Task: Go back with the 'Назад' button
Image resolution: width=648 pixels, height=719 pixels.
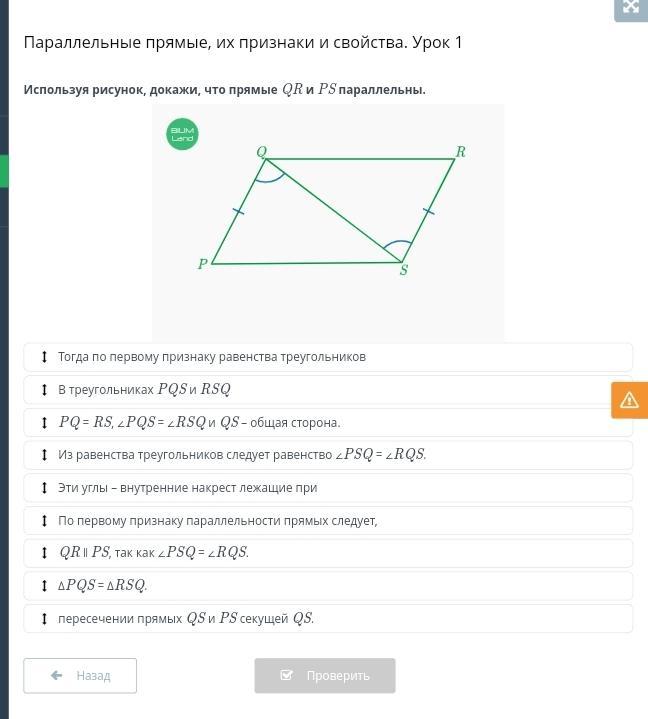Action: coord(80,676)
